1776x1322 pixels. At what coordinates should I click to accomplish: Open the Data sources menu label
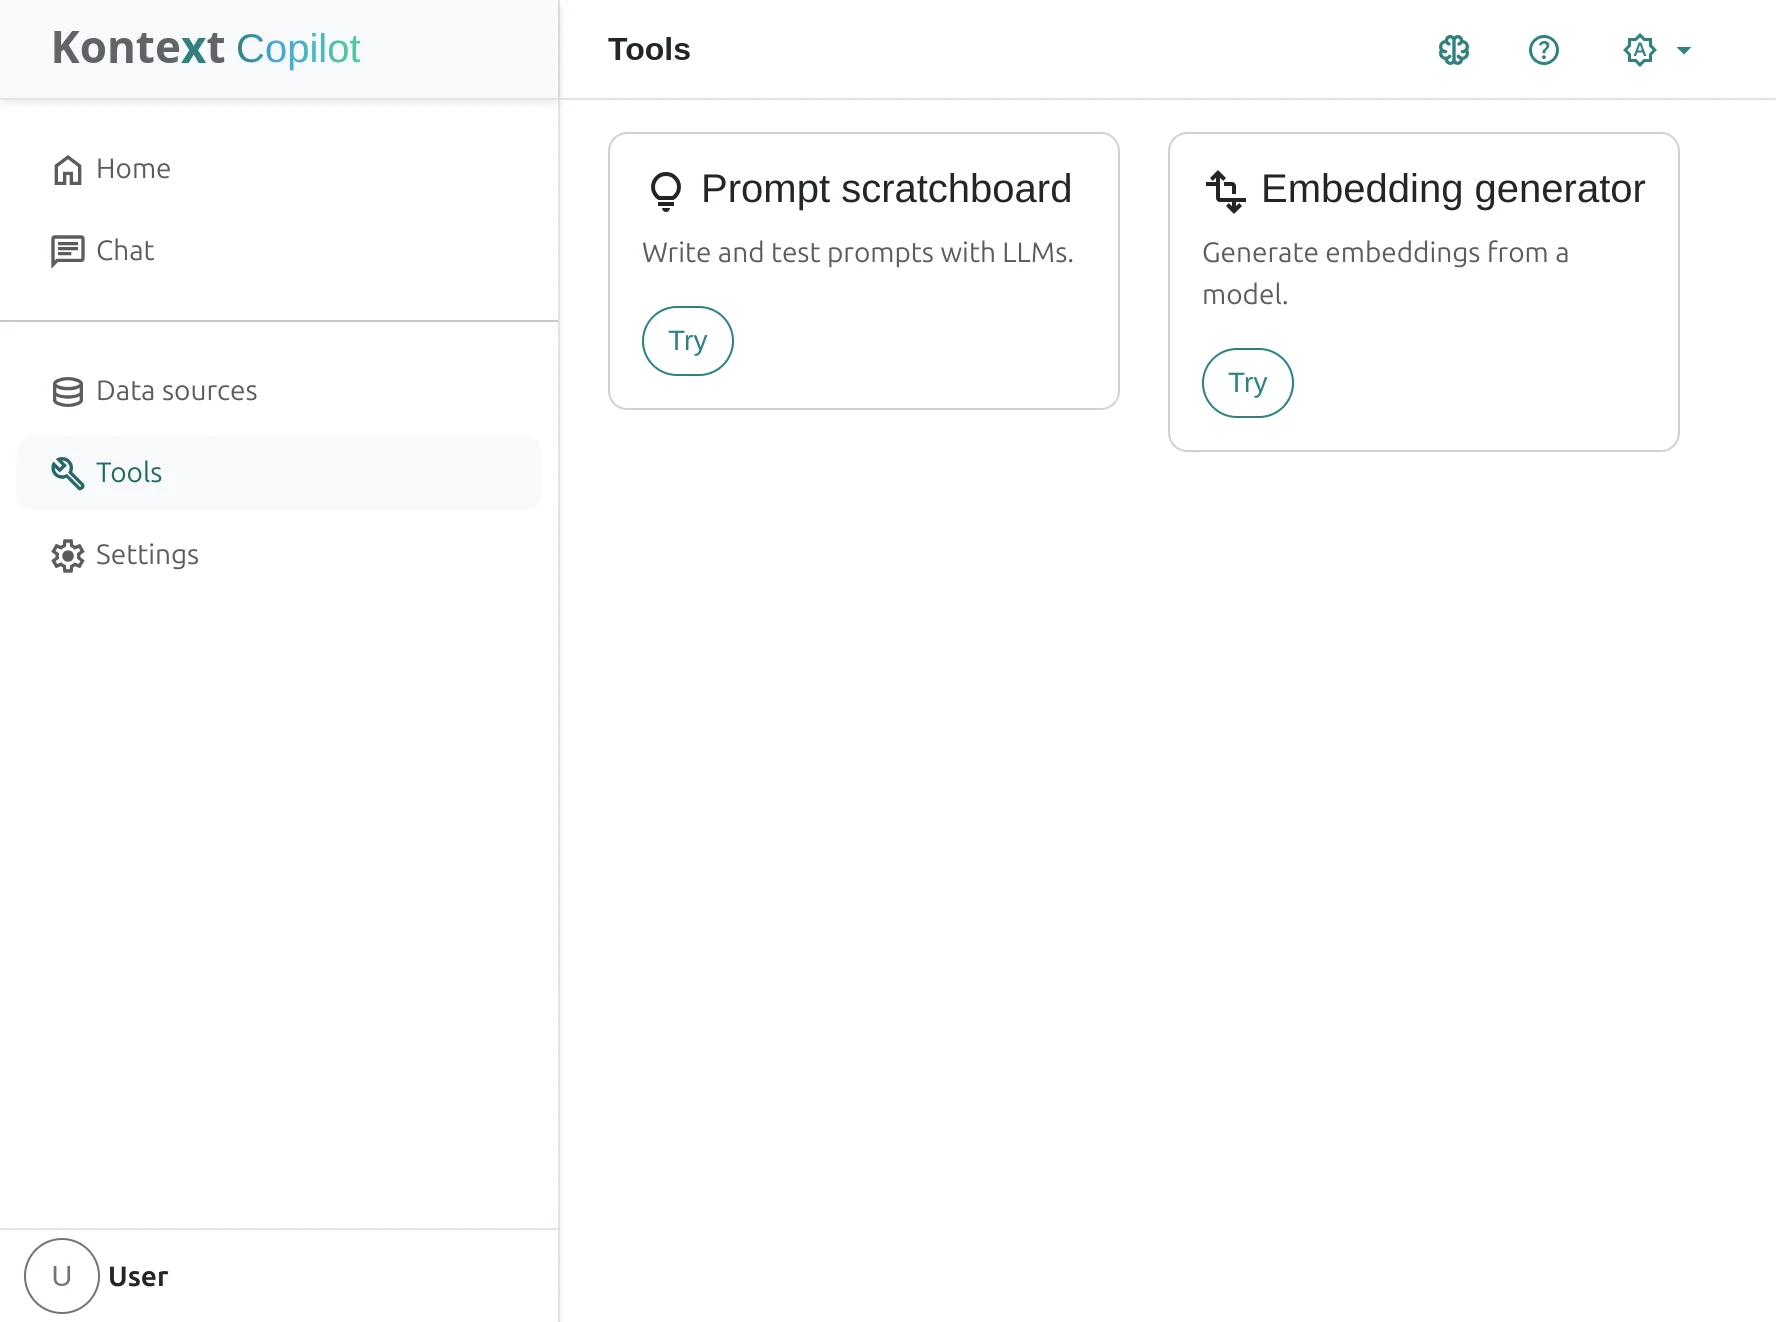point(176,391)
